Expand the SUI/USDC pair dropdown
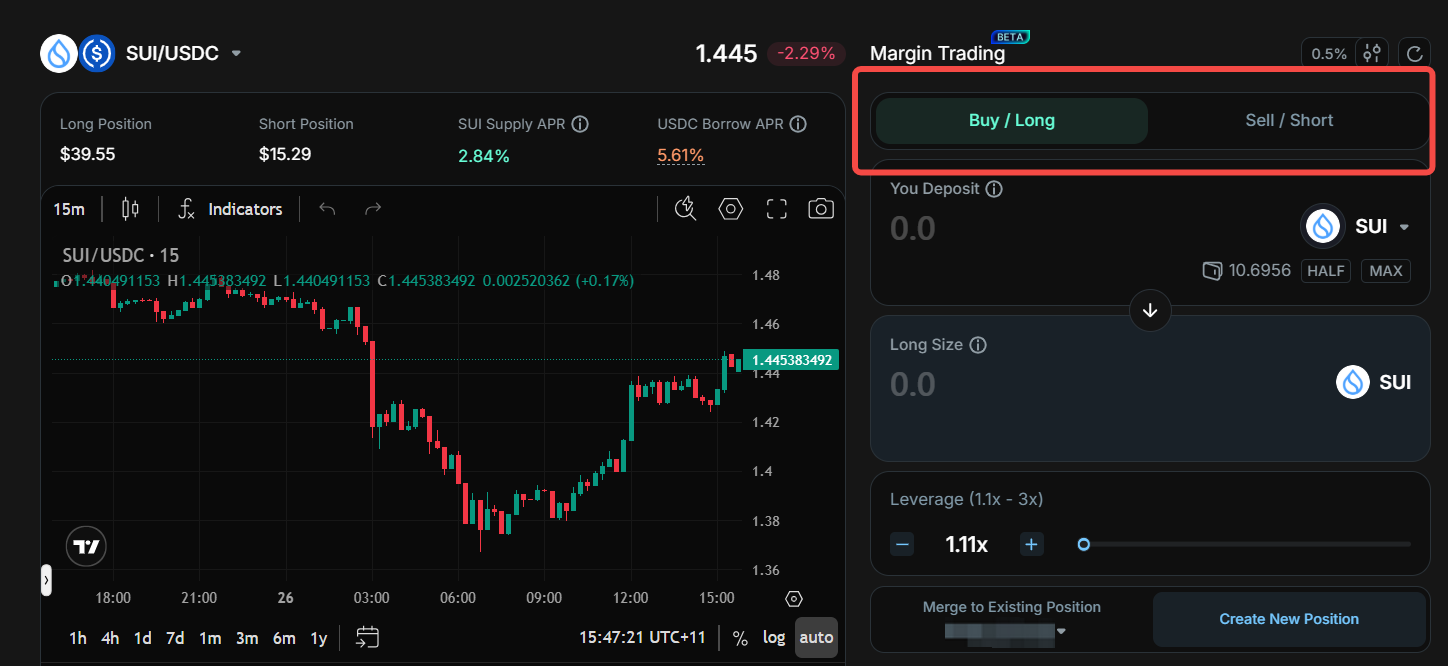Screen dimensions: 1448x666 point(237,54)
